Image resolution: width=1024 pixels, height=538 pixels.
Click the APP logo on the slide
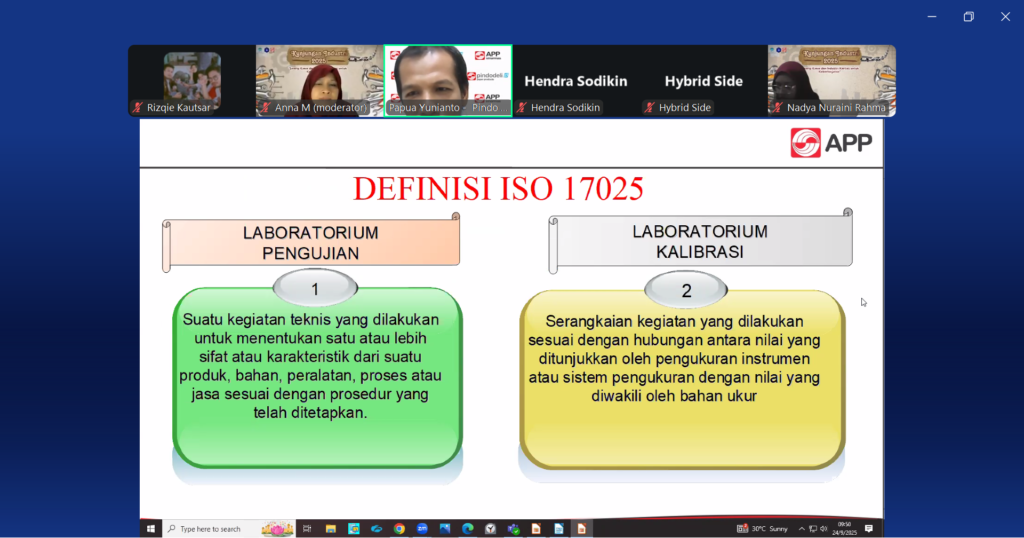click(832, 143)
